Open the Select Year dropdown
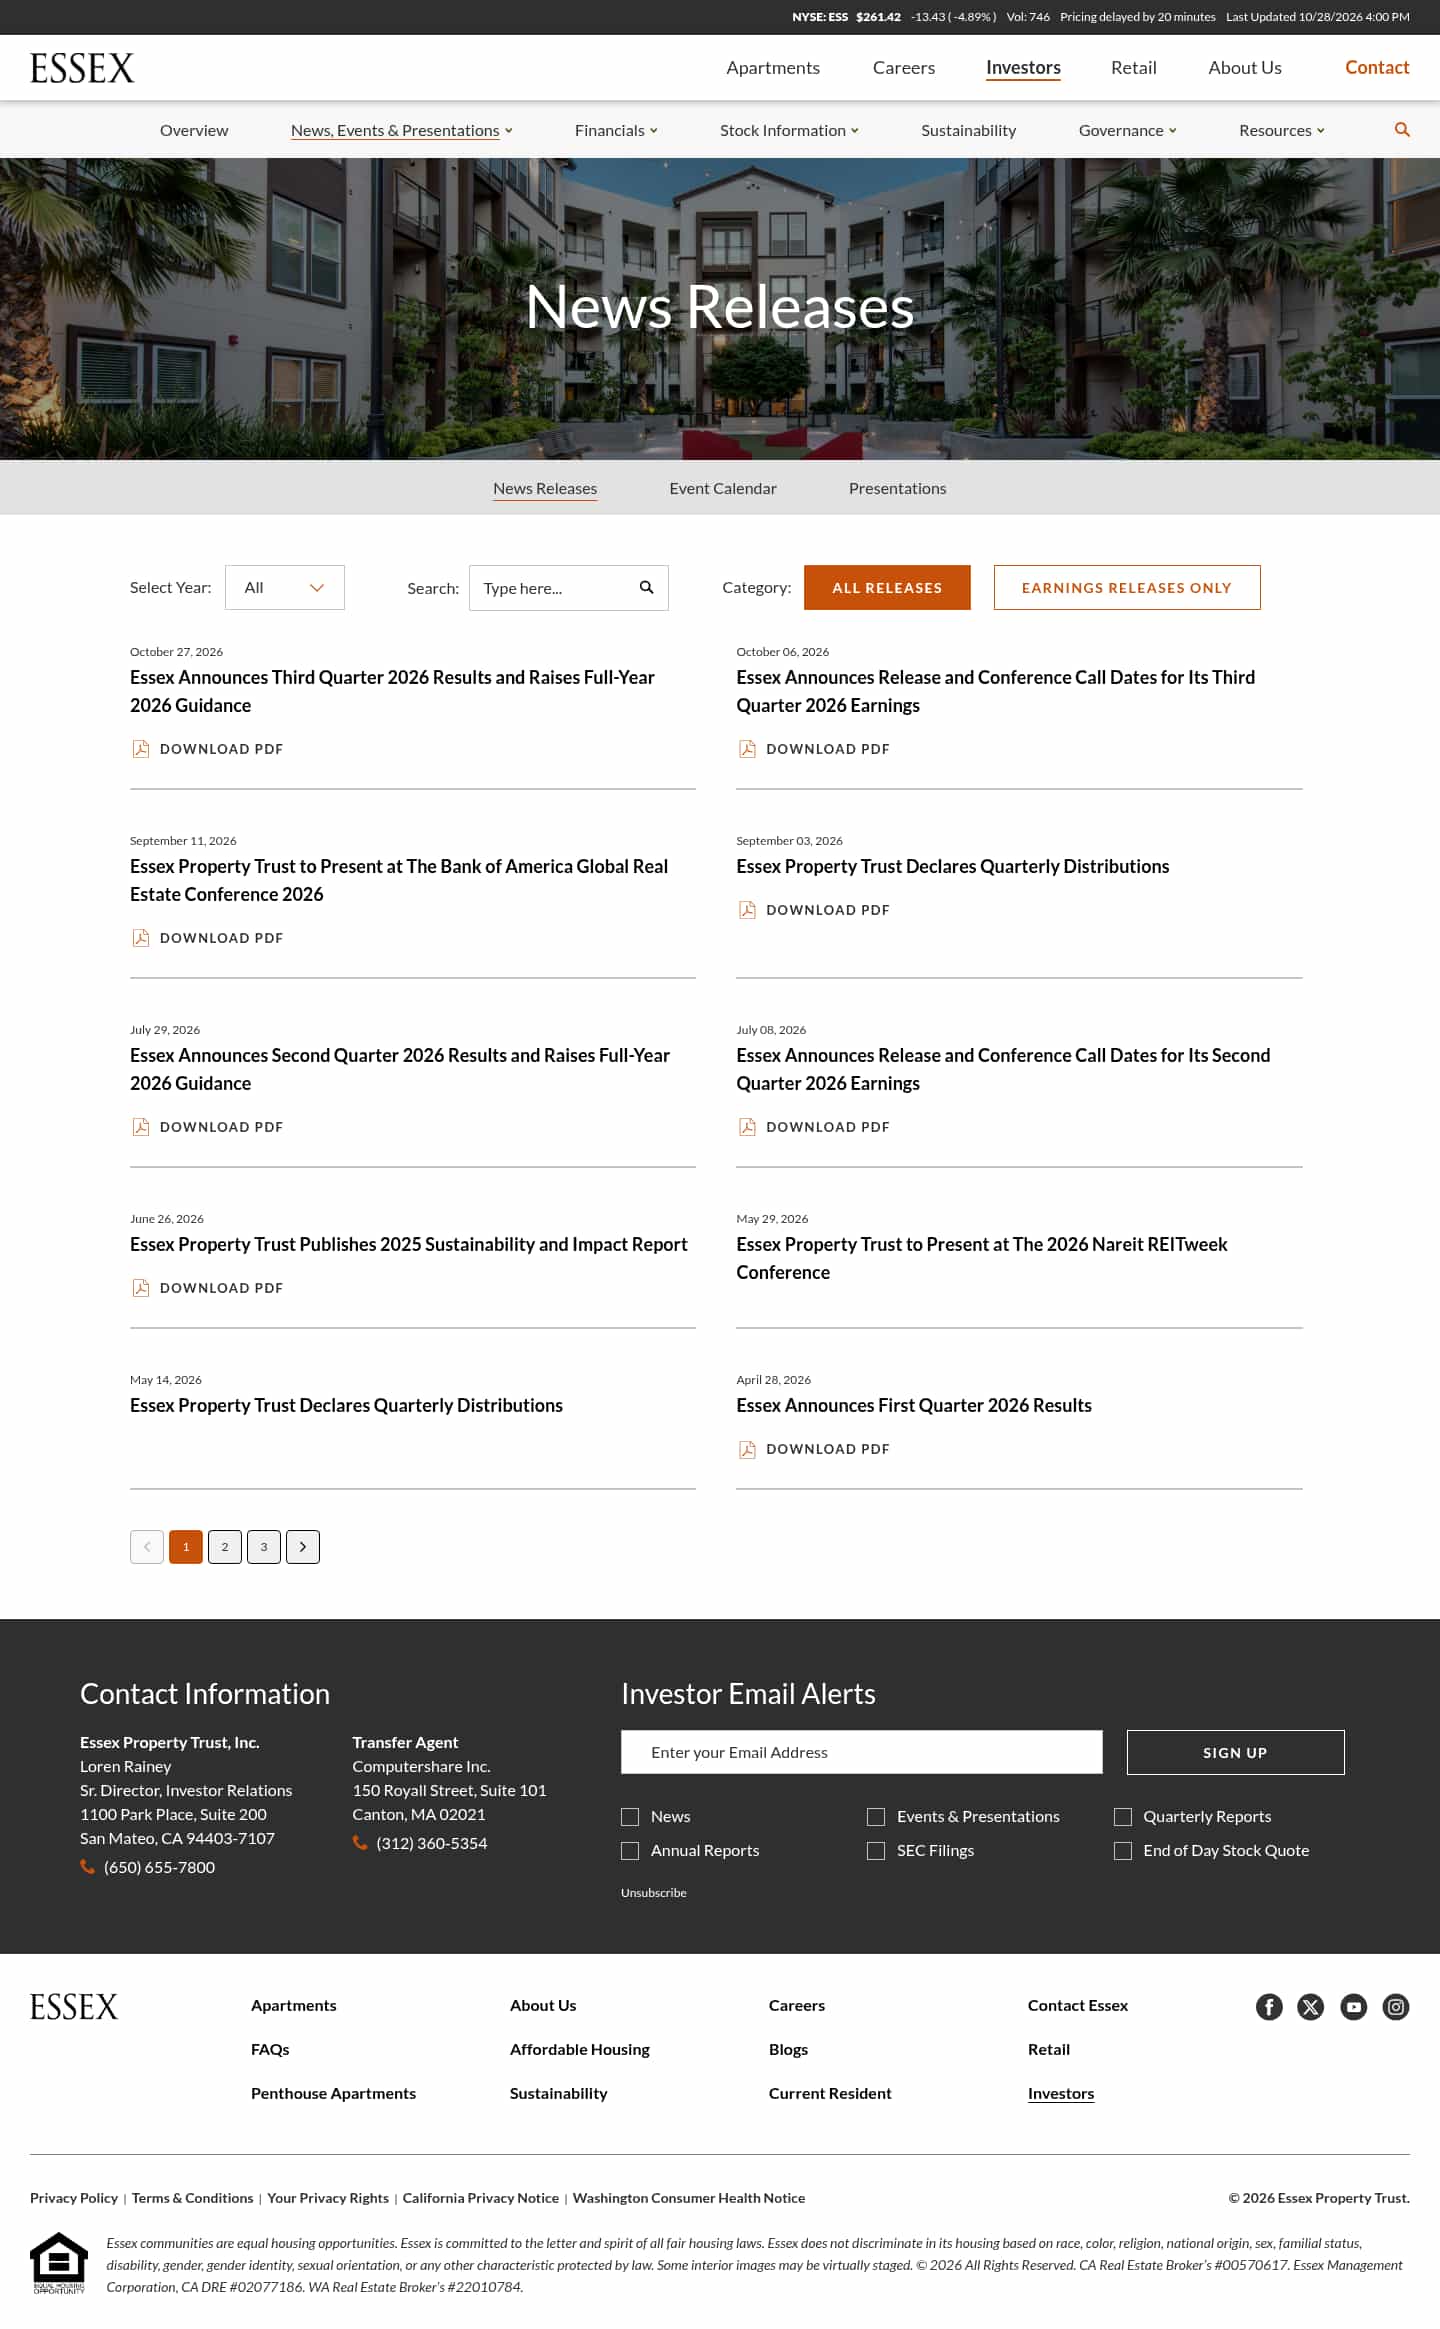 coord(285,588)
